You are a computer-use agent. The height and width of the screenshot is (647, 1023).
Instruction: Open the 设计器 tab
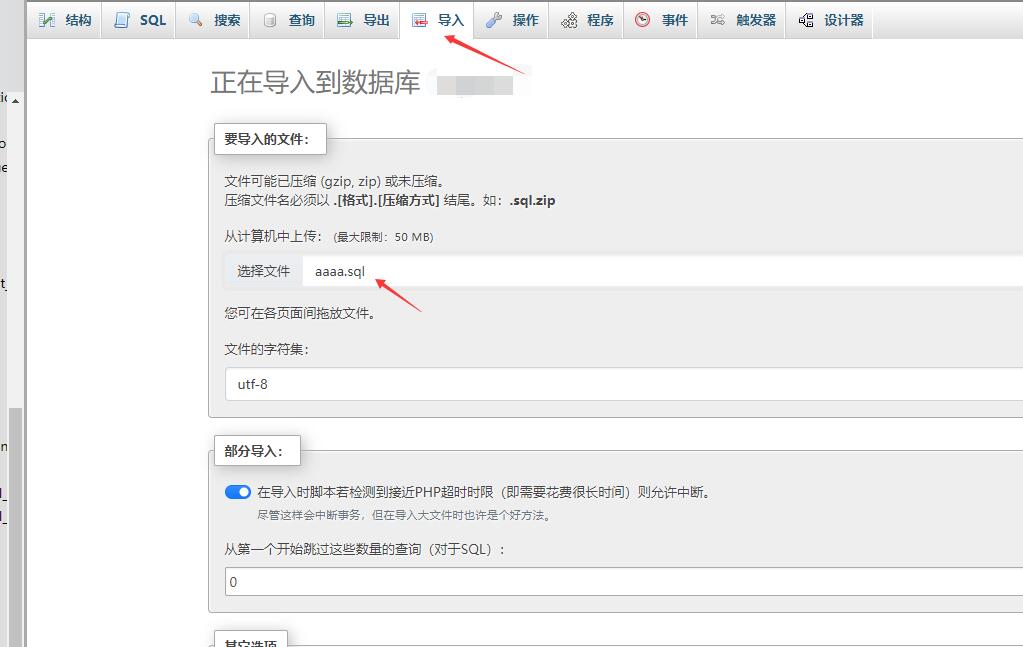[x=829, y=20]
